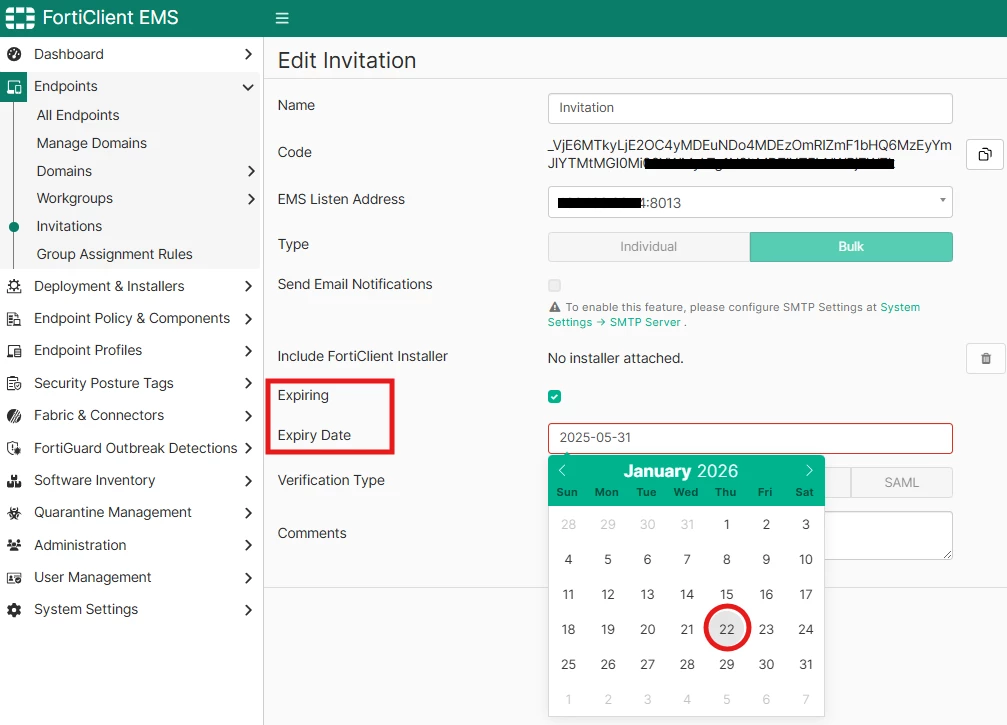The width and height of the screenshot is (1007, 725).
Task: Click the Name input field
Action: pos(750,108)
